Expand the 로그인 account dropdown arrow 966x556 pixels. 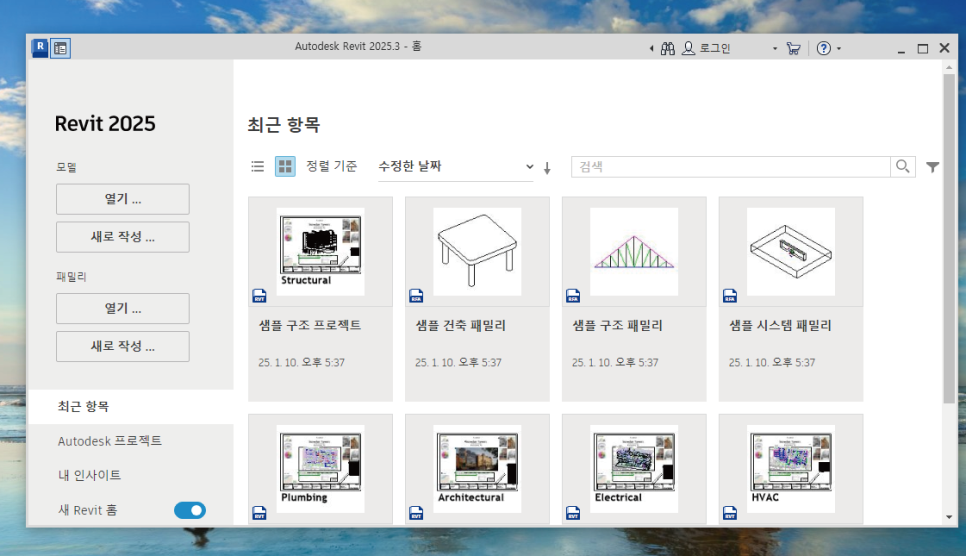[775, 49]
